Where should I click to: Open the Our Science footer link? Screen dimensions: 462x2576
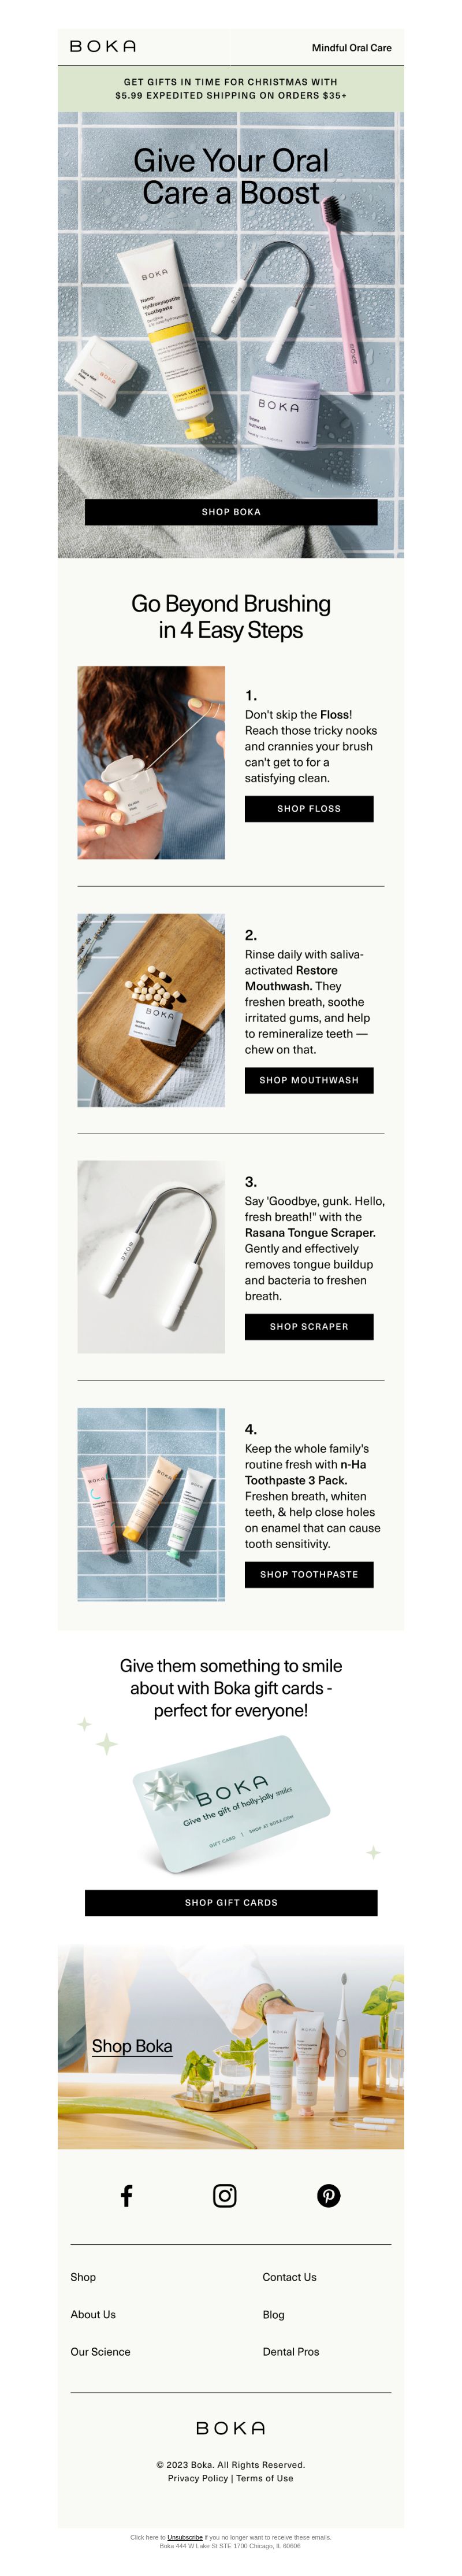(100, 2352)
